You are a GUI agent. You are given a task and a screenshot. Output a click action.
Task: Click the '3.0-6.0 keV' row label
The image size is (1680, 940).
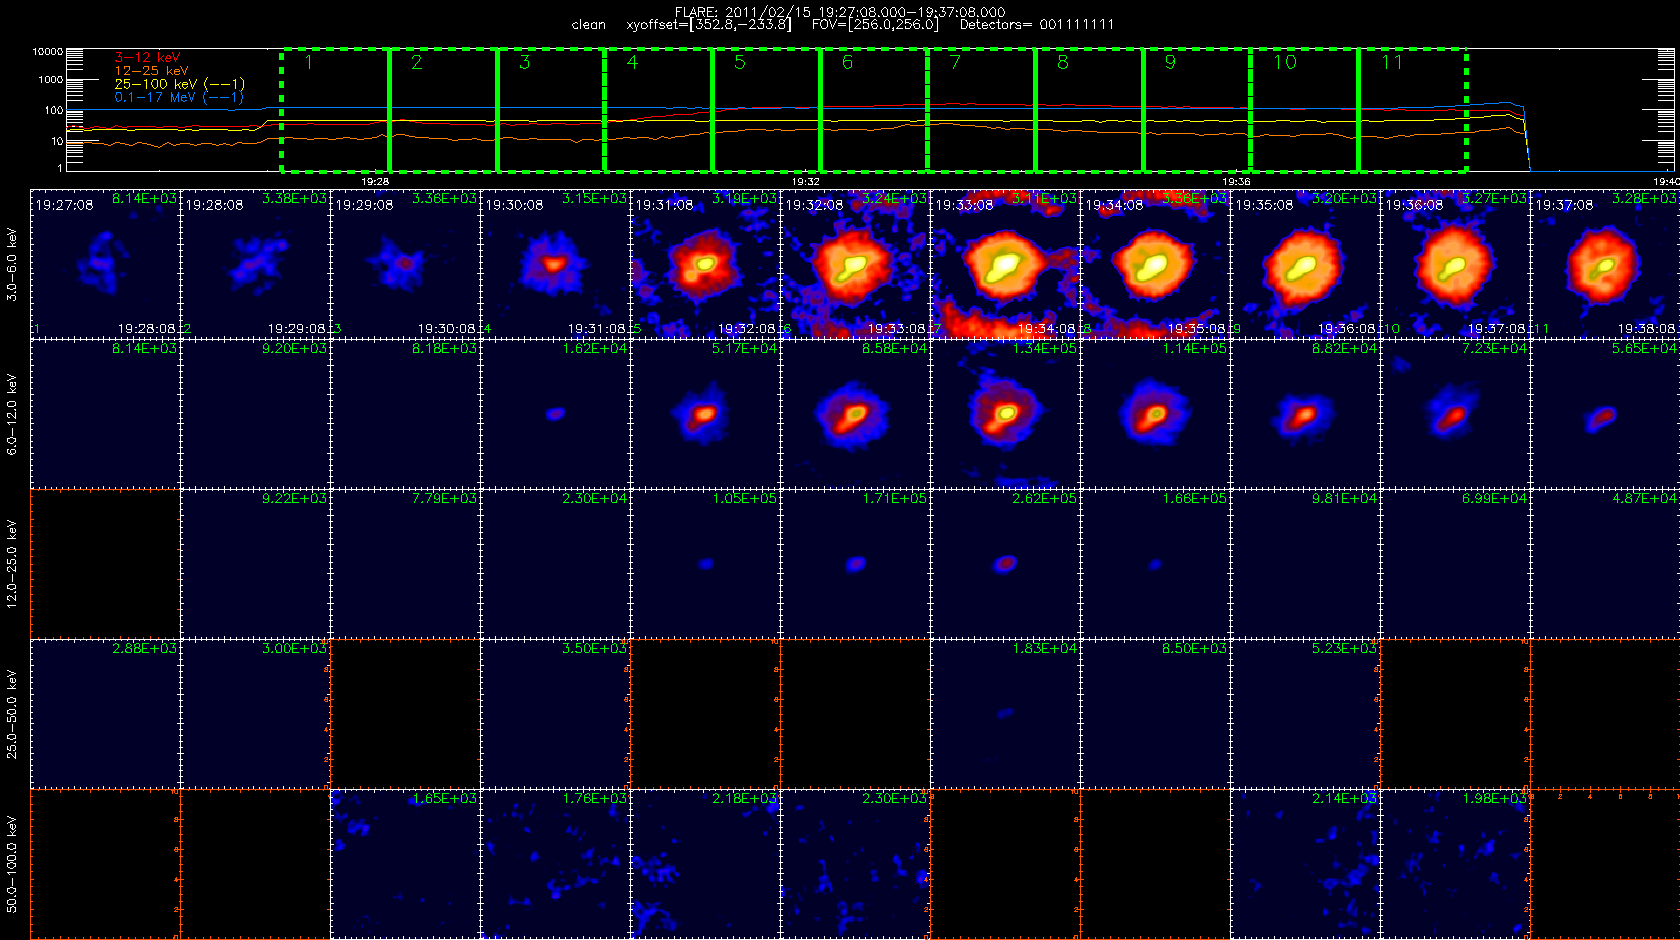12,264
